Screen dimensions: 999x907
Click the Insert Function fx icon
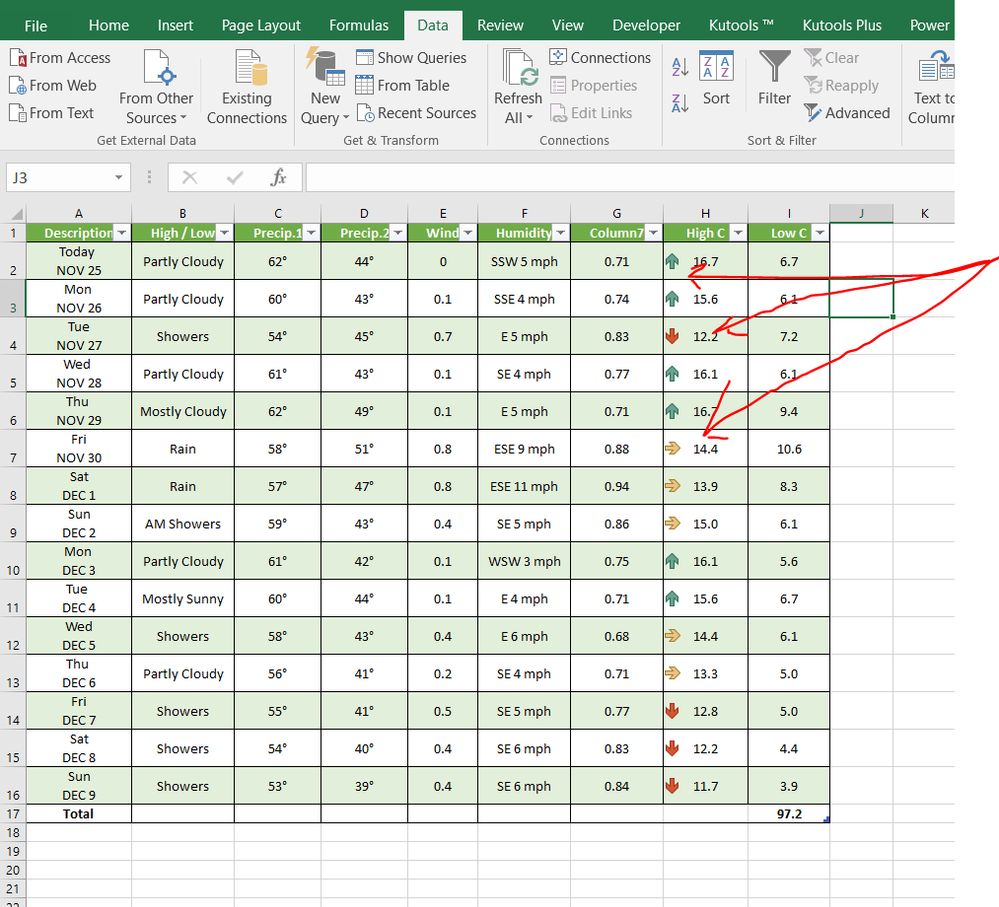[x=279, y=178]
